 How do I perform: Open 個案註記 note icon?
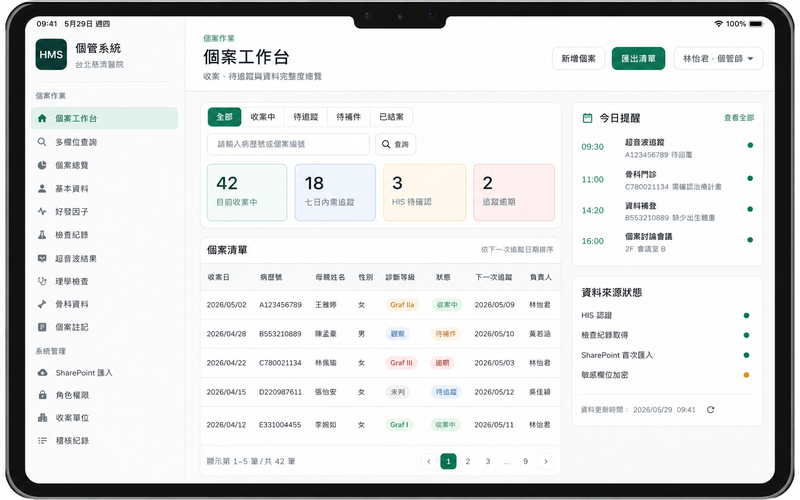pyautogui.click(x=42, y=327)
